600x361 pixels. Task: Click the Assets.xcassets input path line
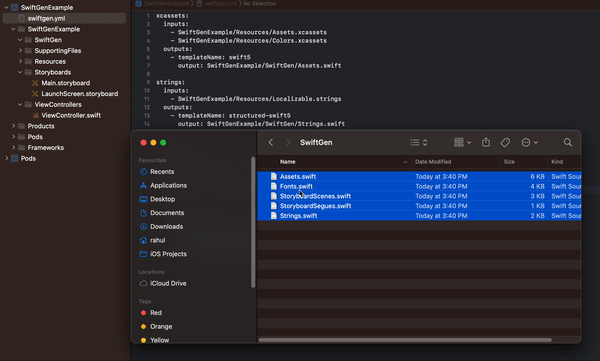[249, 33]
